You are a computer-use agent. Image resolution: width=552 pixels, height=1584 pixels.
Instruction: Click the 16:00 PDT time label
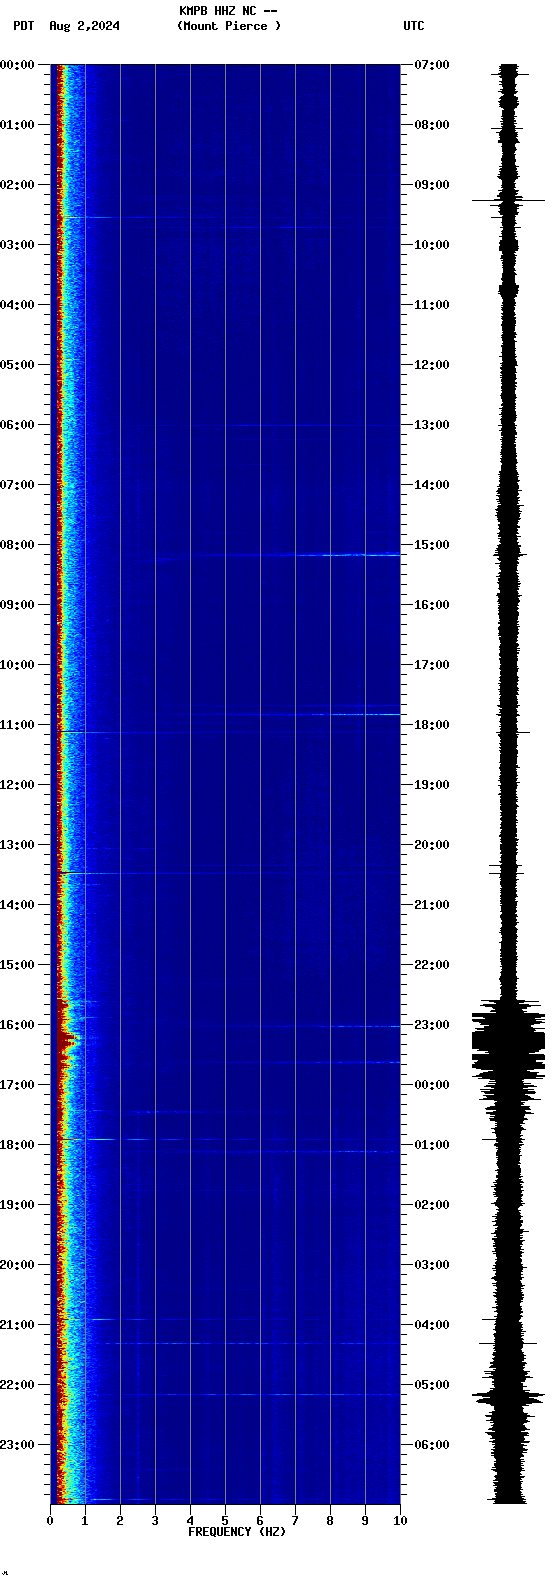[17, 1025]
